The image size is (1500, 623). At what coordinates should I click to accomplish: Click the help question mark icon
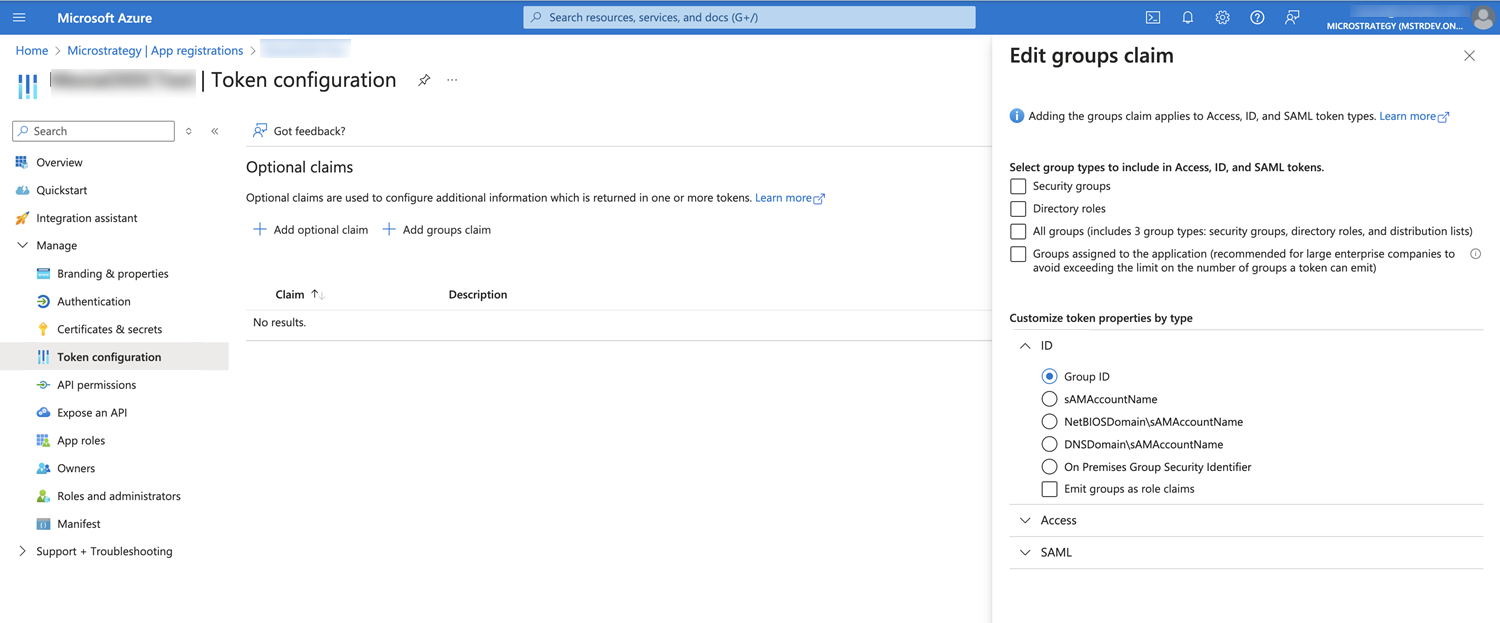(x=1257, y=18)
